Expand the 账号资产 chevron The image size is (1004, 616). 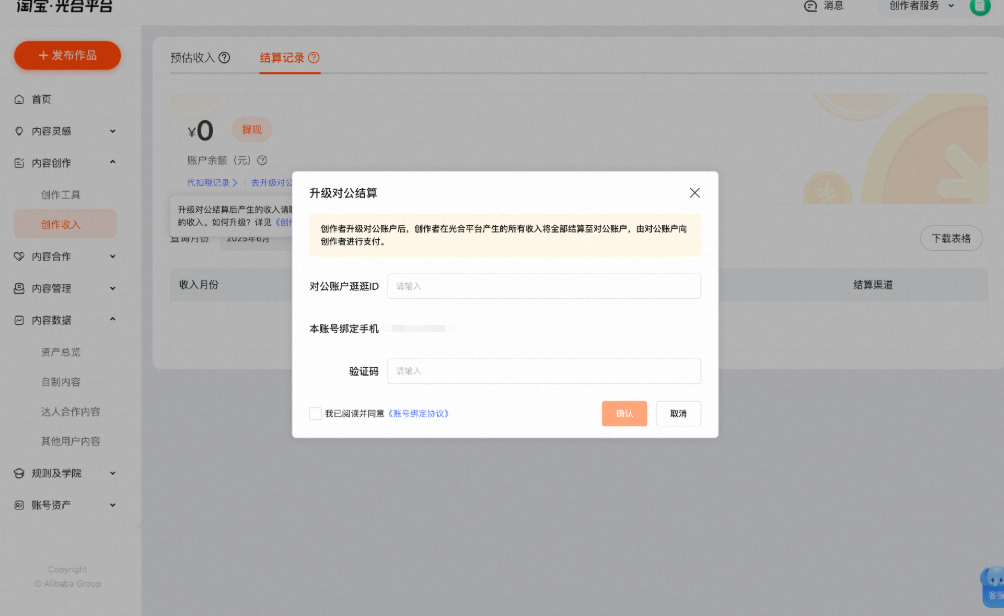pyautogui.click(x=113, y=505)
